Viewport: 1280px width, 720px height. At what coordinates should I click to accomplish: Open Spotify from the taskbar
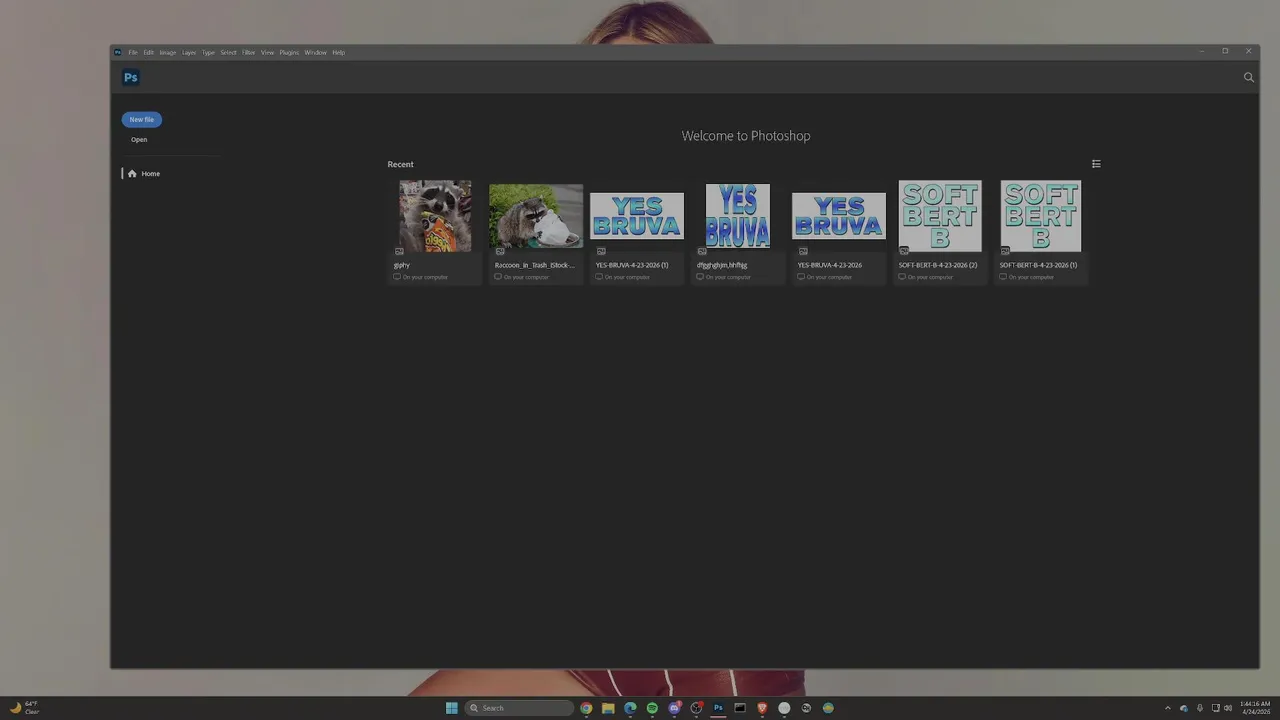point(652,708)
